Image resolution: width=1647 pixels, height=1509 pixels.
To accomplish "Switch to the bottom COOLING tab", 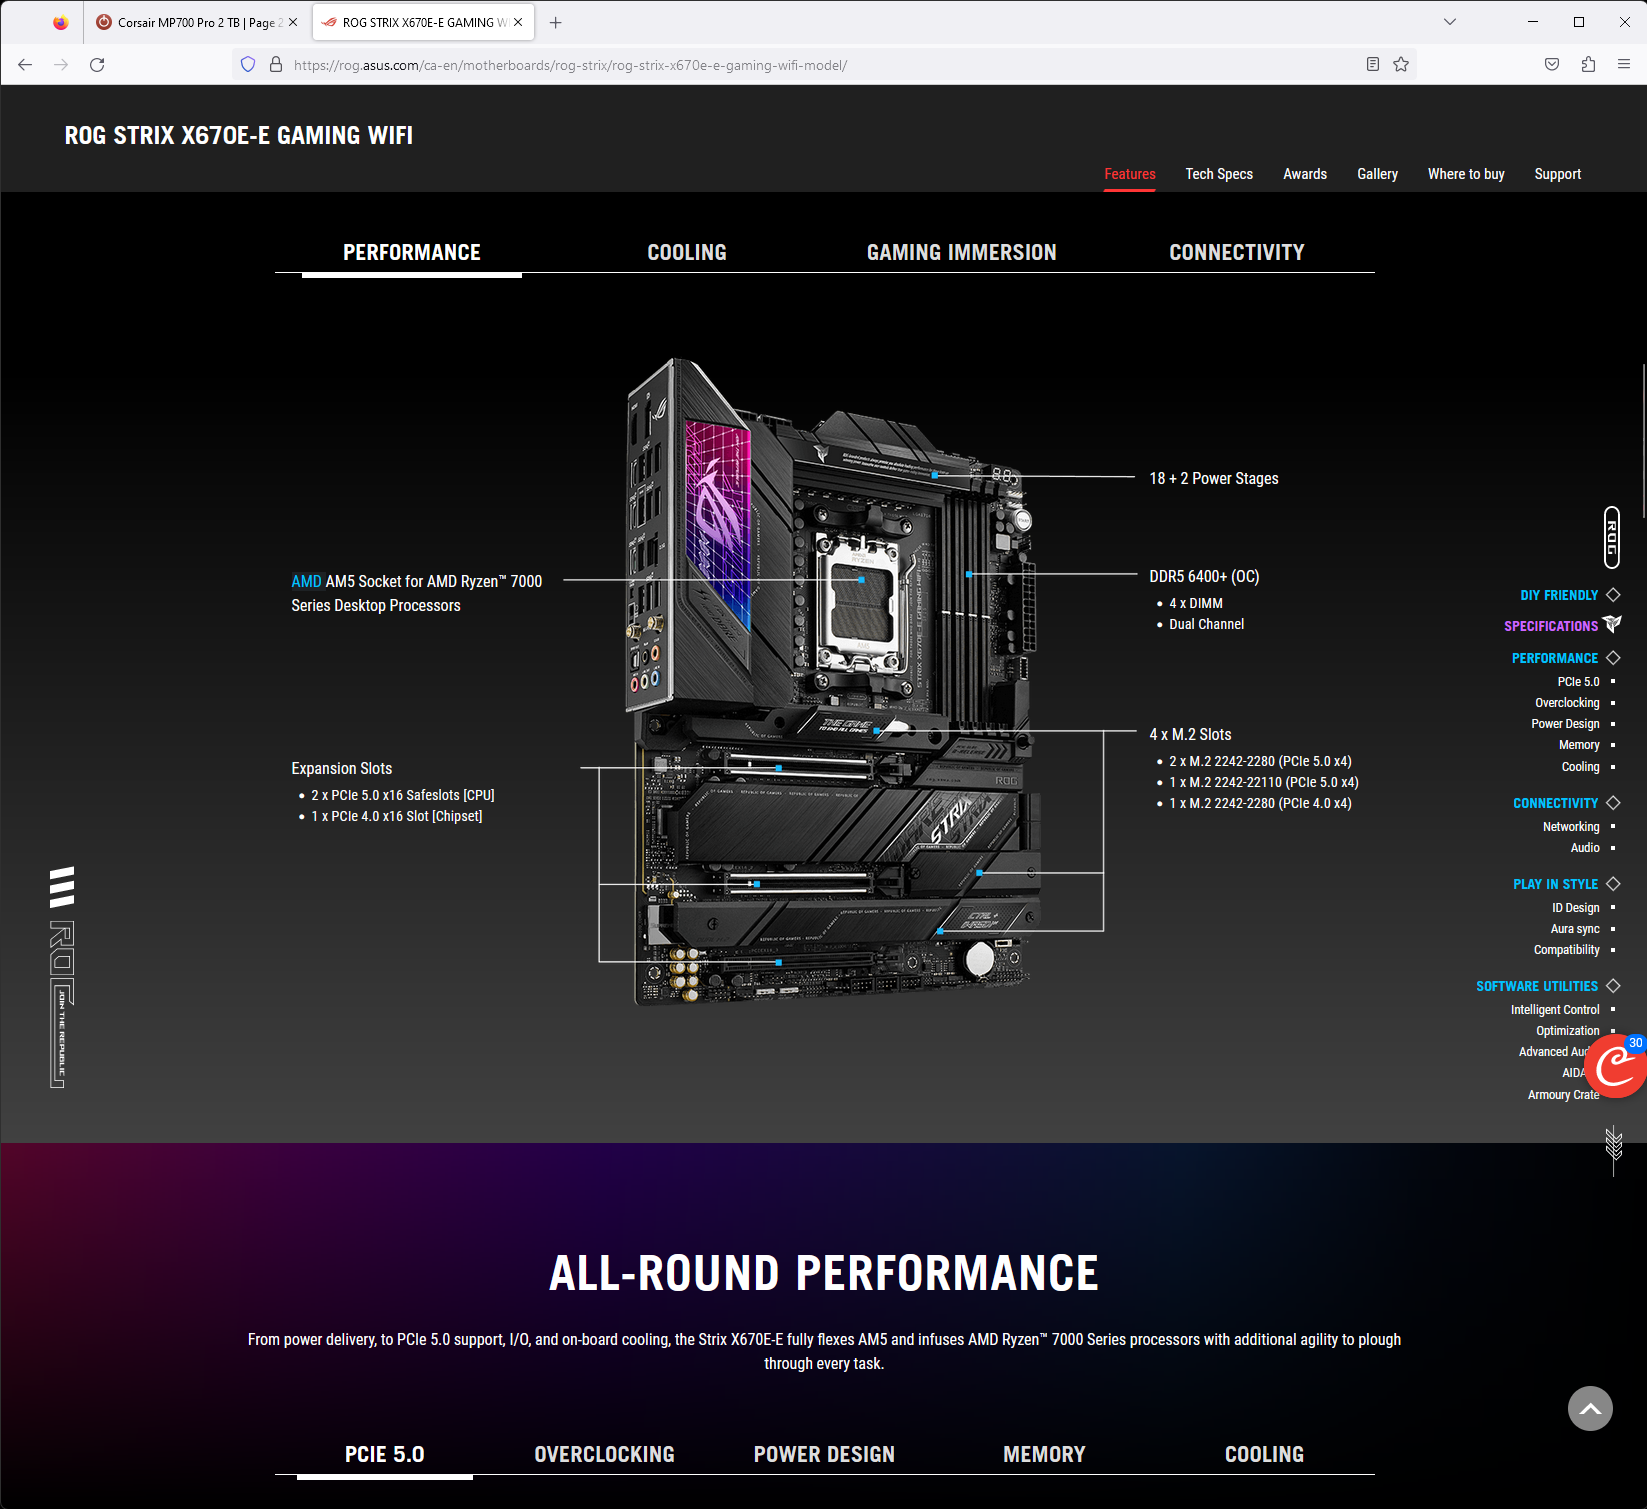I will pyautogui.click(x=1265, y=1454).
